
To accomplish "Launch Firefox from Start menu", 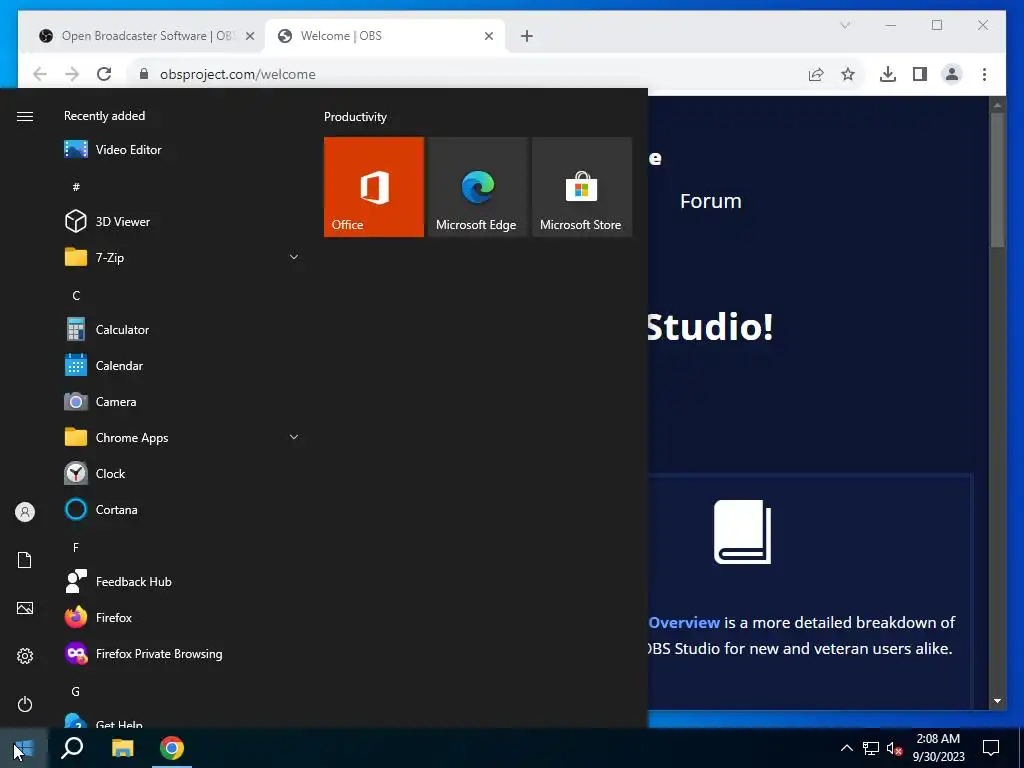I will coord(181,618).
